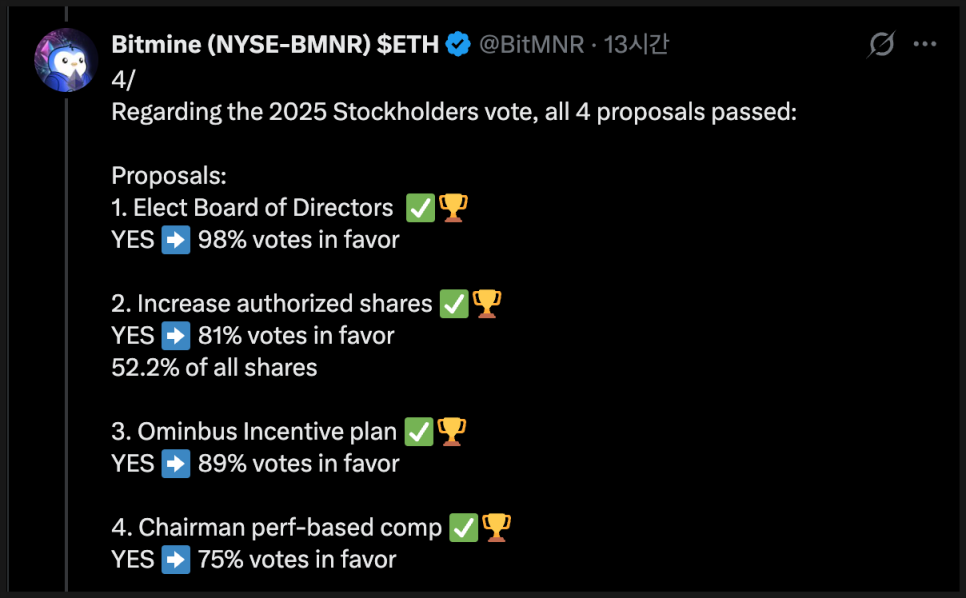Click green checkmark beside Ominbus Incentive plan
Screen dimensions: 966x598
point(419,432)
